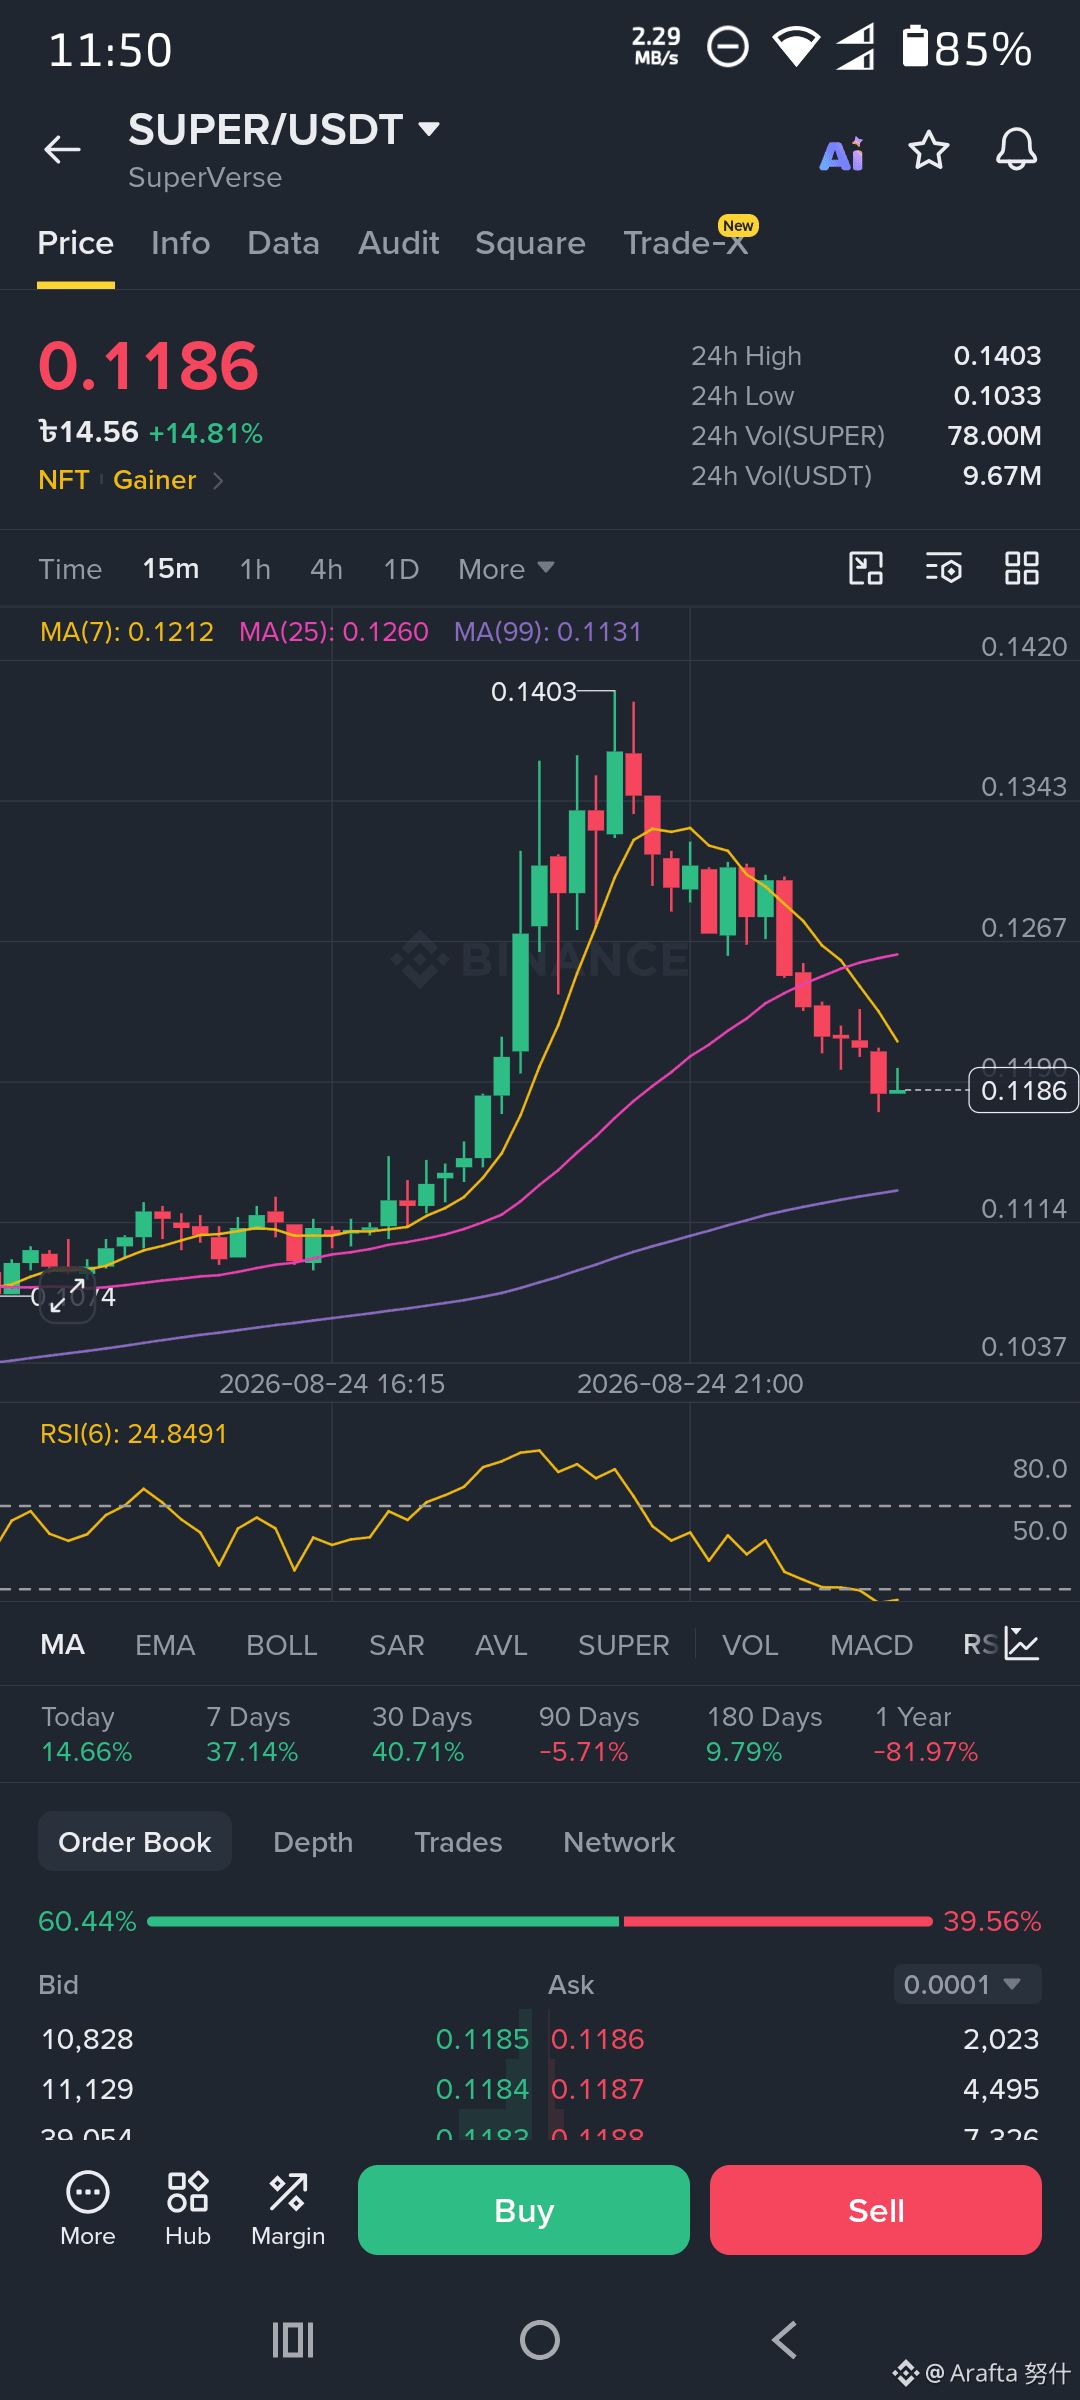
Task: Set a price alert via bell icon
Action: point(1016,150)
